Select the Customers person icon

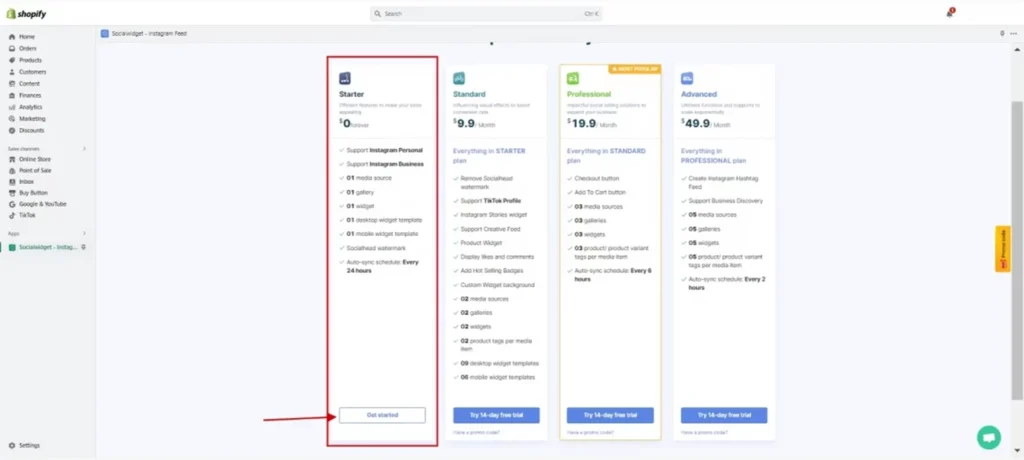click(12, 72)
